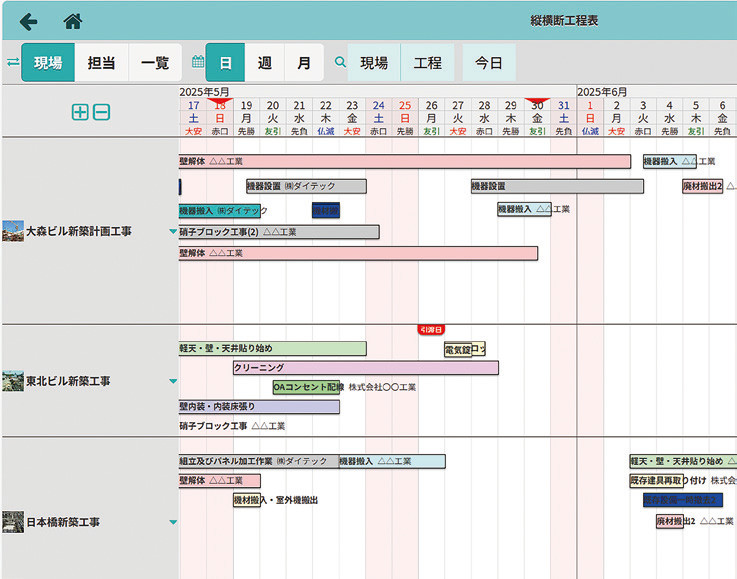Switch to the 週 scale tab
This screenshot has width=737, height=579.
[x=265, y=63]
